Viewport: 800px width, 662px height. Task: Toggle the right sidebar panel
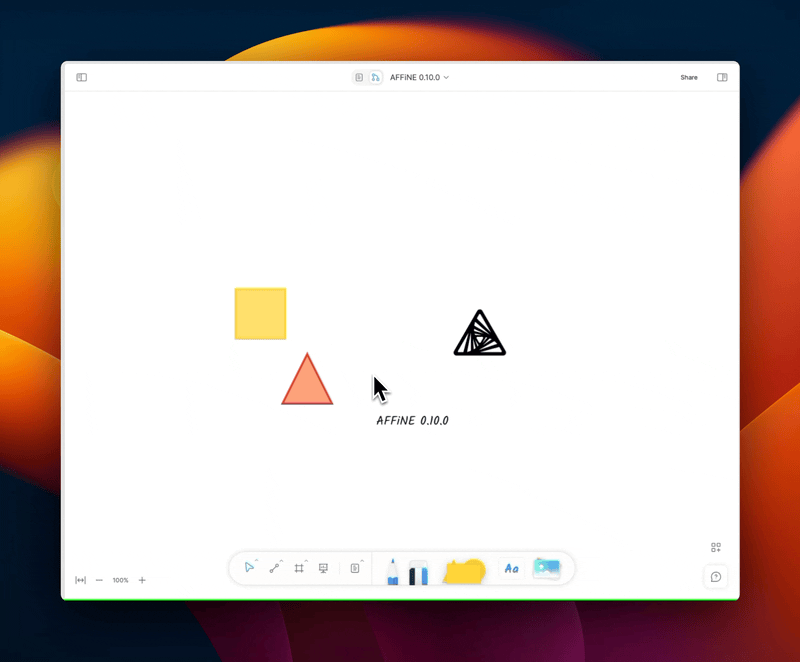click(x=722, y=78)
